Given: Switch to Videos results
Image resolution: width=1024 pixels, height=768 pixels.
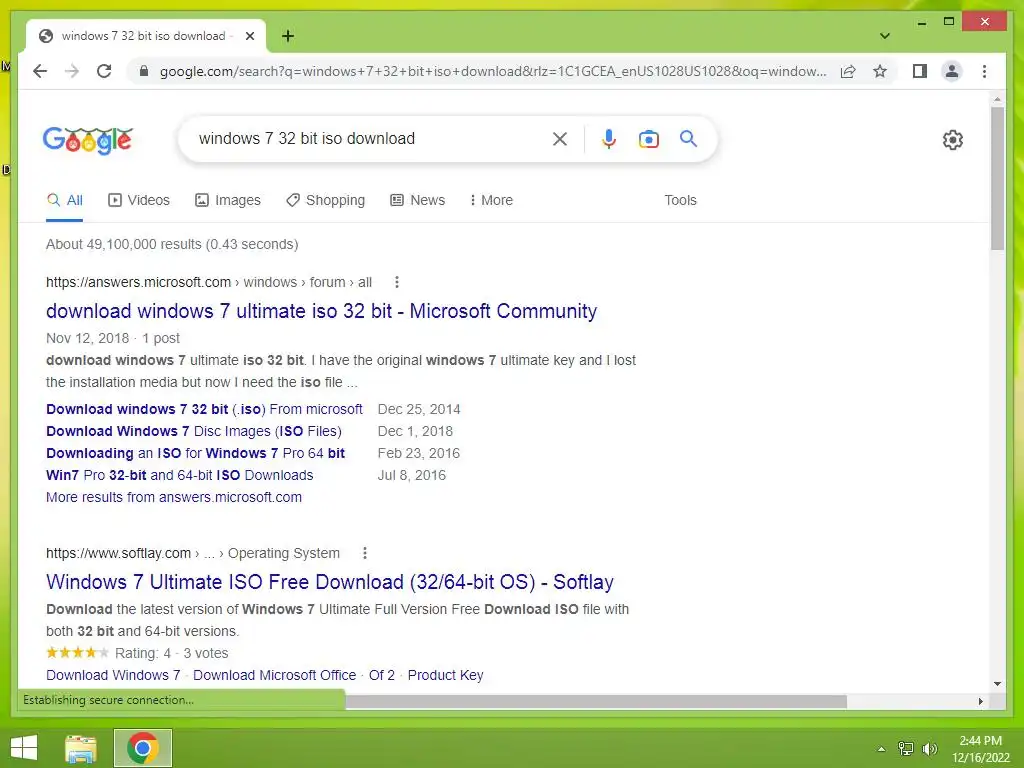Looking at the screenshot, I should [138, 200].
